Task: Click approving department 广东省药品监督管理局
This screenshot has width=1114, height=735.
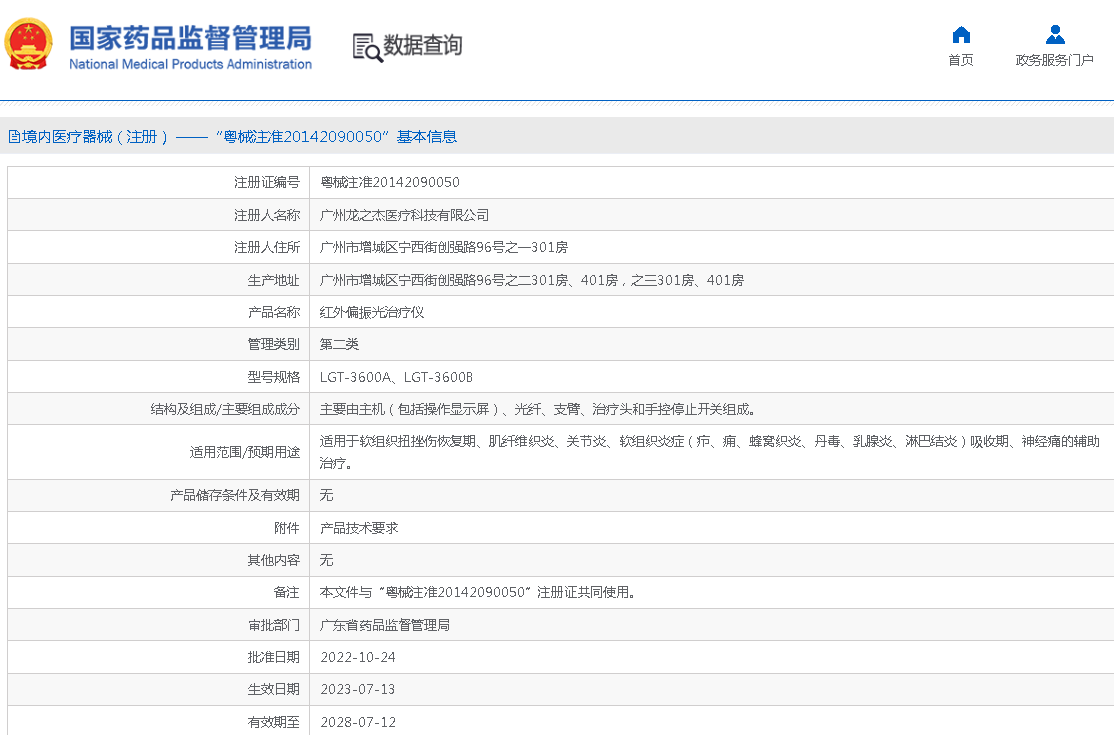Action: point(384,625)
